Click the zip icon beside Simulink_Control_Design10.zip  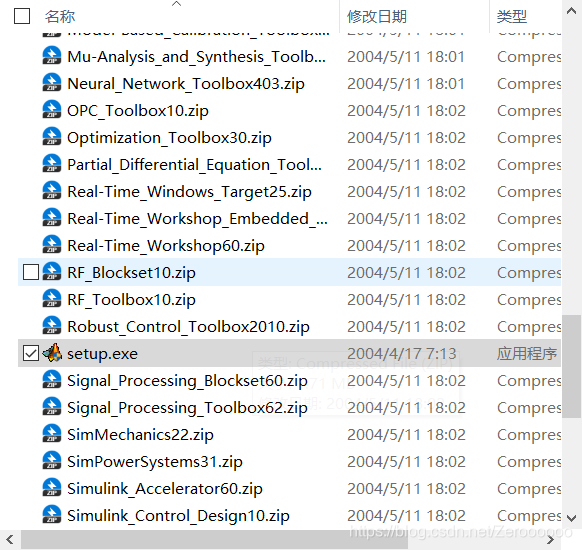pos(52,515)
